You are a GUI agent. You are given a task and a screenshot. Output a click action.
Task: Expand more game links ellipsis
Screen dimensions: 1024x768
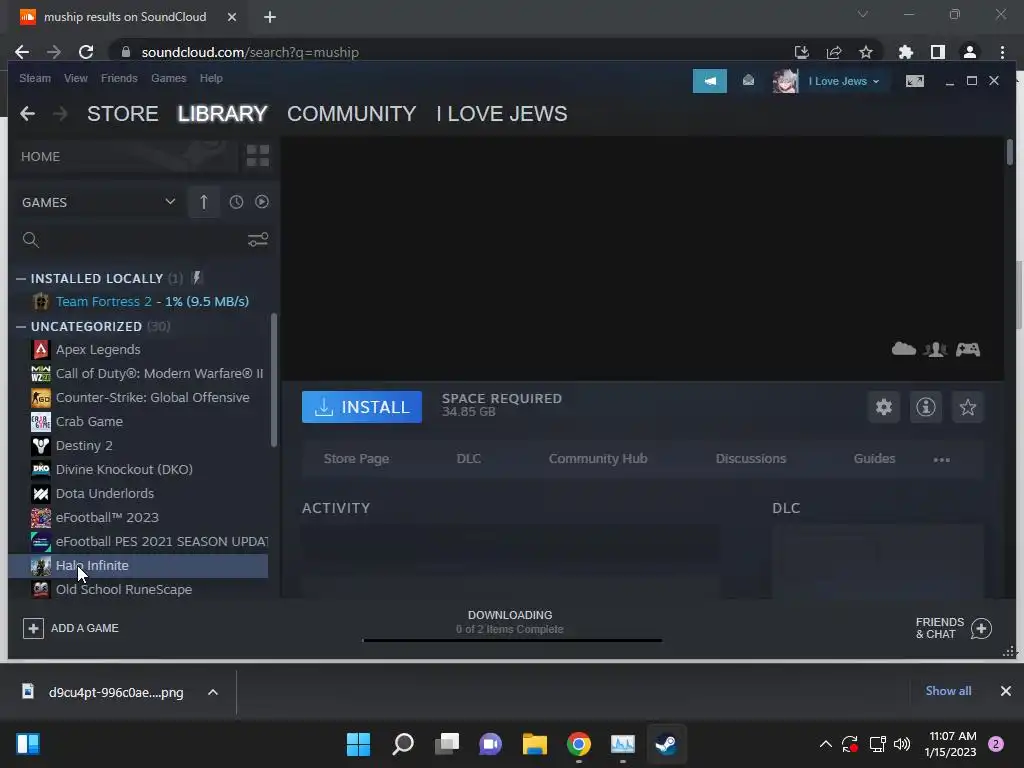[x=941, y=459]
